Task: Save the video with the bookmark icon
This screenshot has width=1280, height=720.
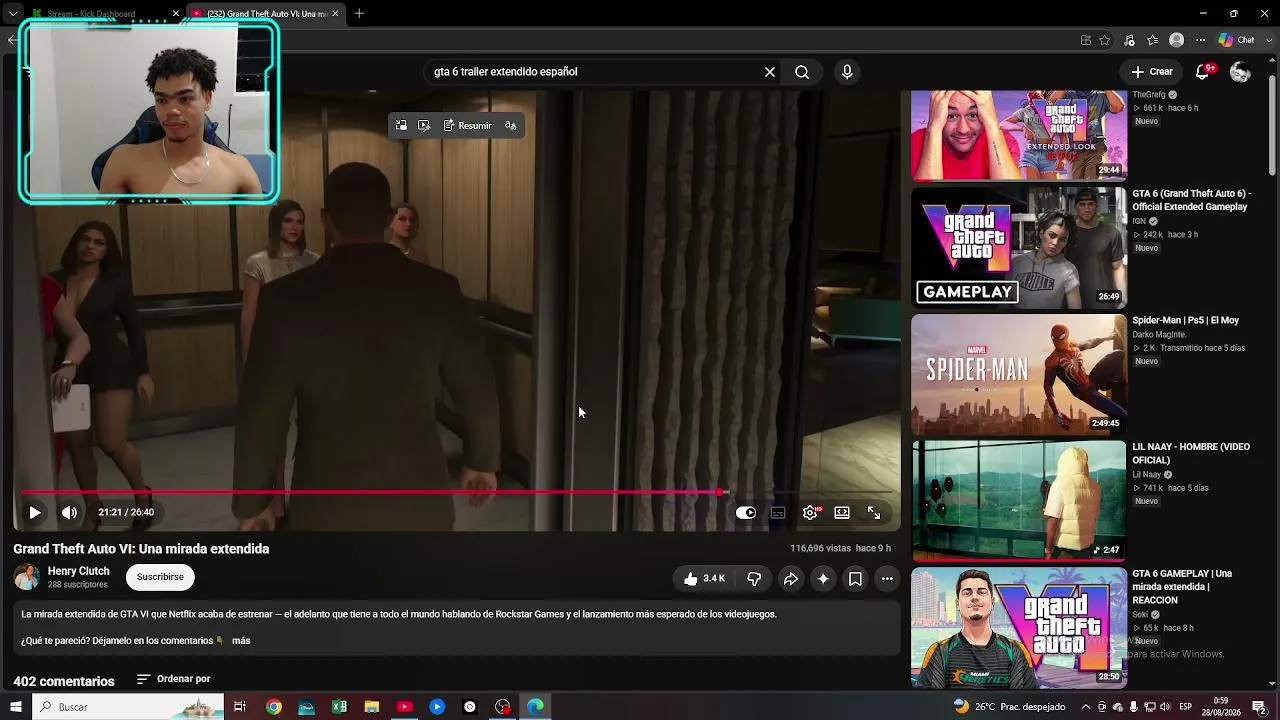Action: (x=855, y=578)
